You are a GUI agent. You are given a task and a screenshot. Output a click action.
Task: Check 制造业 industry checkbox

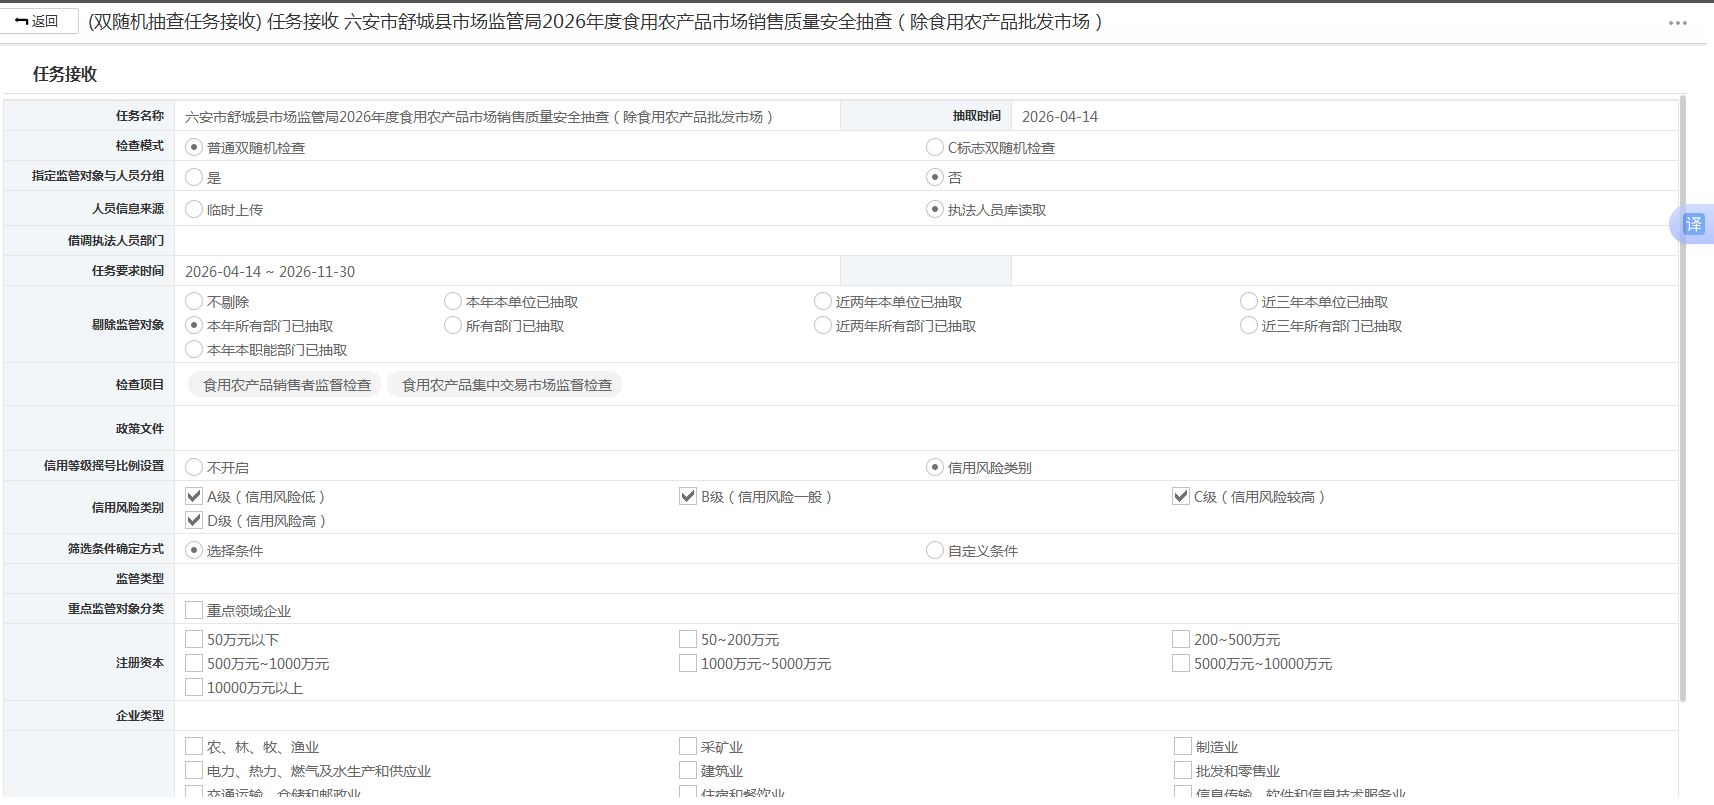click(x=1182, y=746)
